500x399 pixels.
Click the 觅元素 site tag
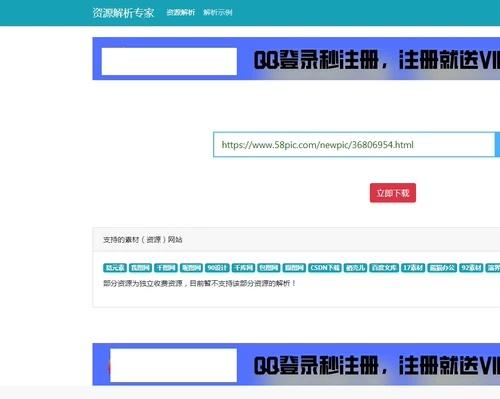pyautogui.click(x=115, y=268)
